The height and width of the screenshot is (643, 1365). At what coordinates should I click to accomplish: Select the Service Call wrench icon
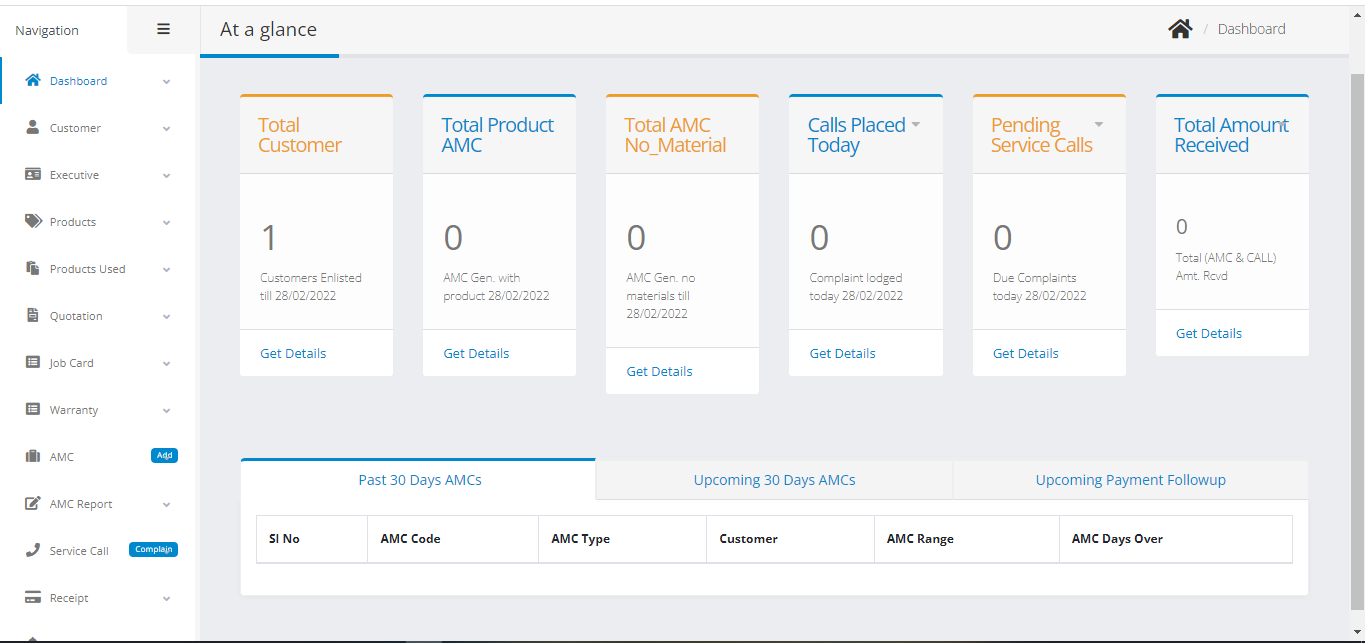click(x=31, y=549)
